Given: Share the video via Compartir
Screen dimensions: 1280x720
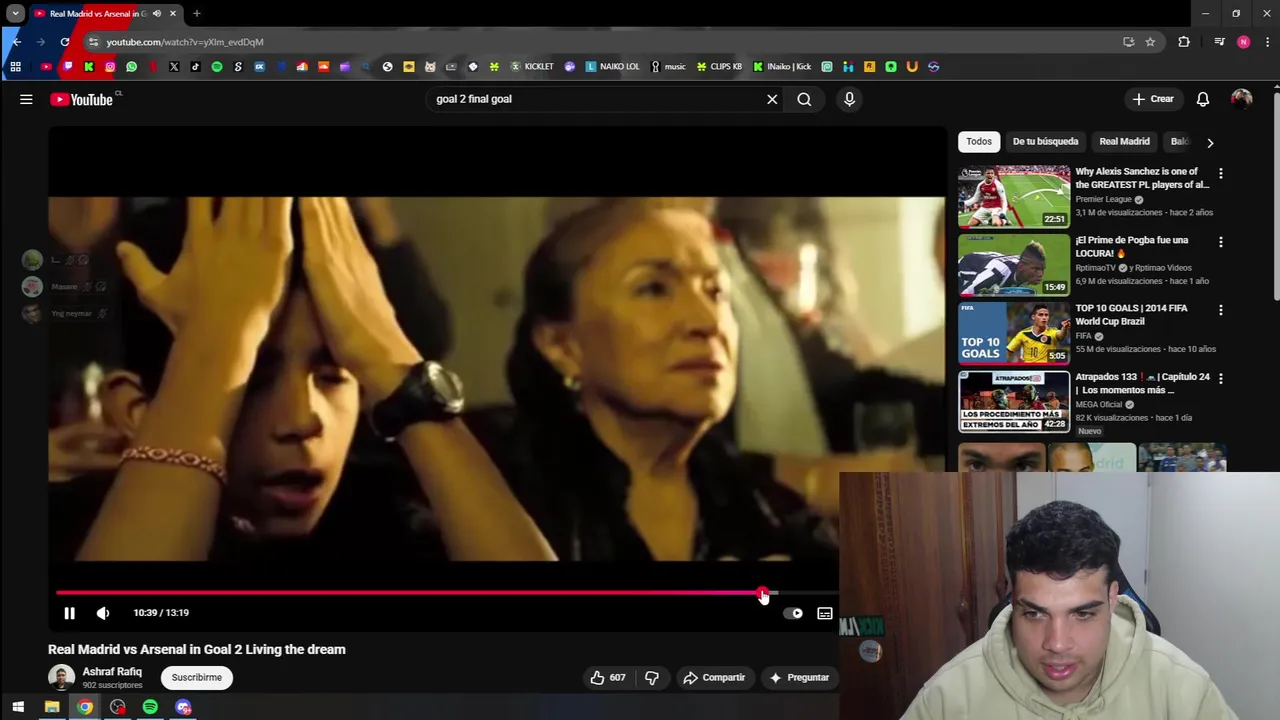Looking at the screenshot, I should pyautogui.click(x=714, y=677).
